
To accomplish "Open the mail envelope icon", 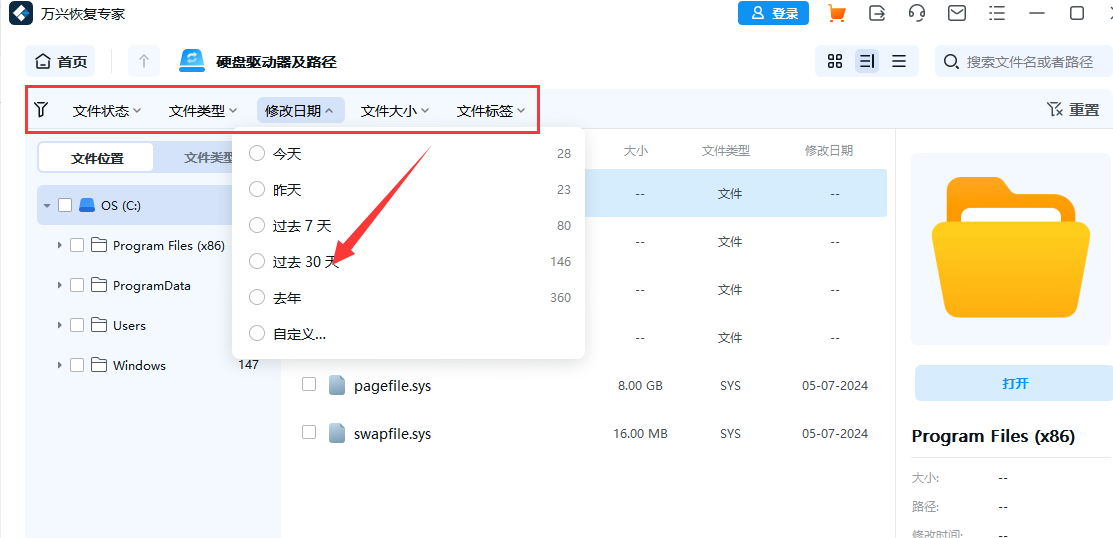I will [x=957, y=13].
